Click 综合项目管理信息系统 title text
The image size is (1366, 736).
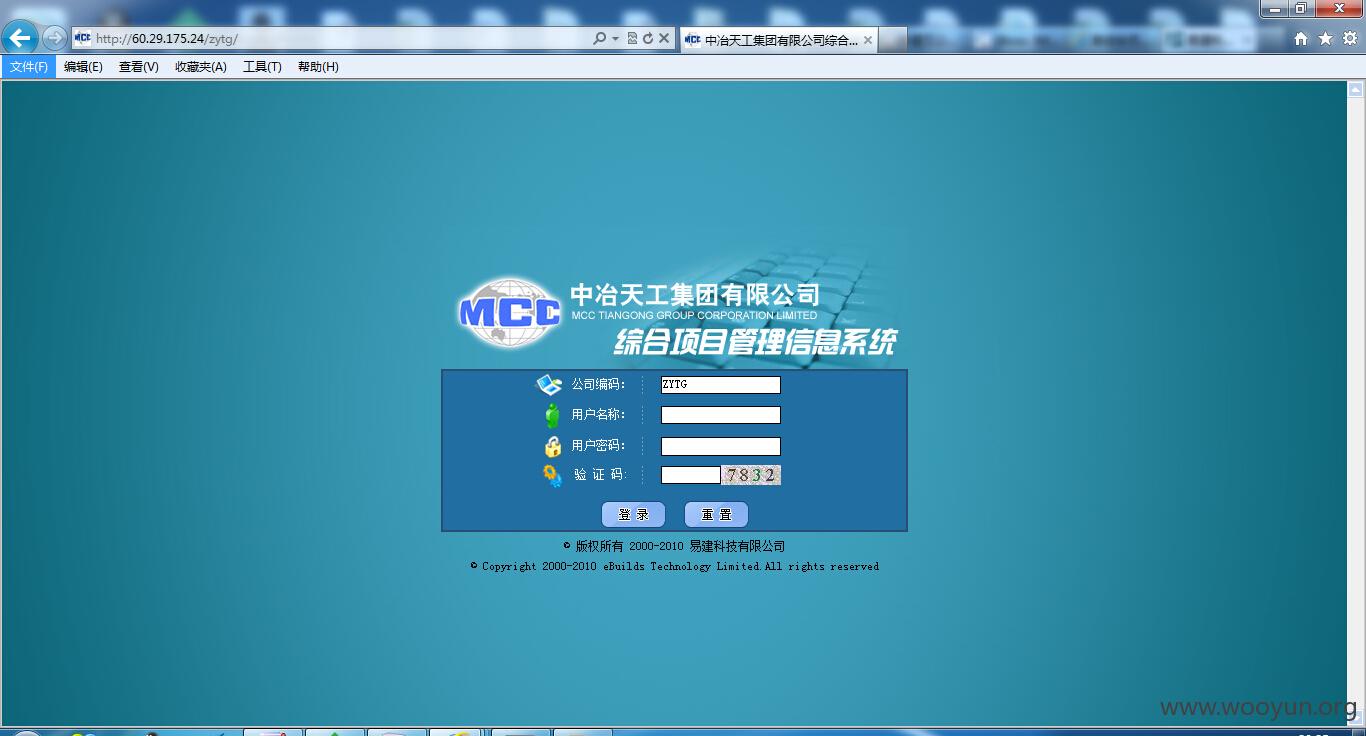click(x=755, y=342)
